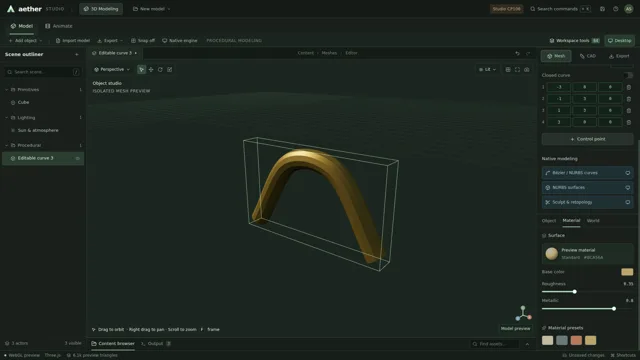Delete control point row 2

(x=629, y=99)
